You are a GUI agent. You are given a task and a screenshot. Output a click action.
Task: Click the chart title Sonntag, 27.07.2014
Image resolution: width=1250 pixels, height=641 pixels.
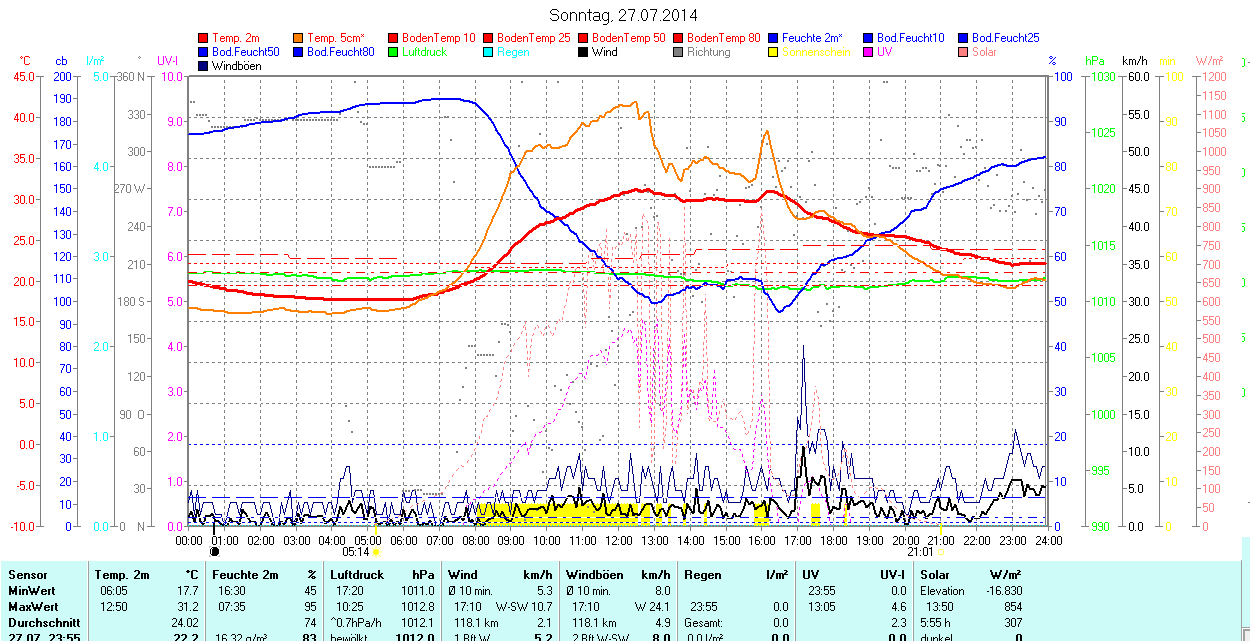click(x=623, y=15)
